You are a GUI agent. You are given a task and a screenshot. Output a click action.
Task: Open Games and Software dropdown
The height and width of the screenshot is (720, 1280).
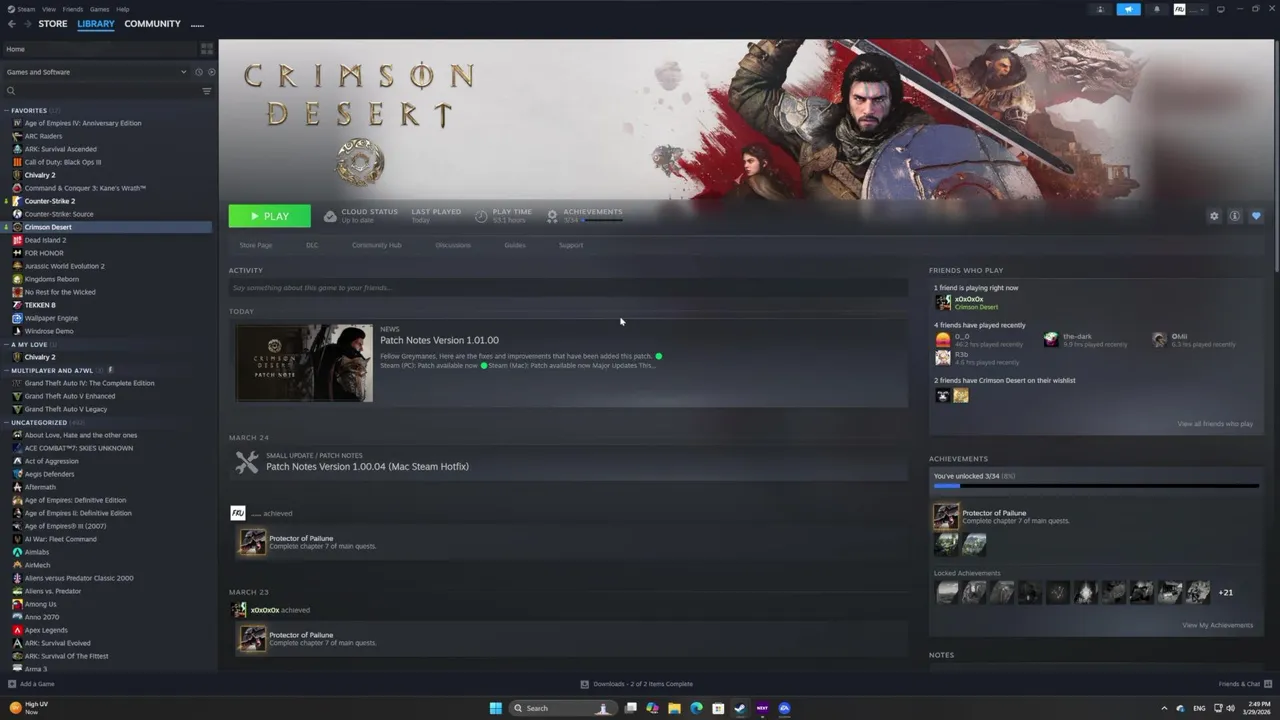coord(96,72)
